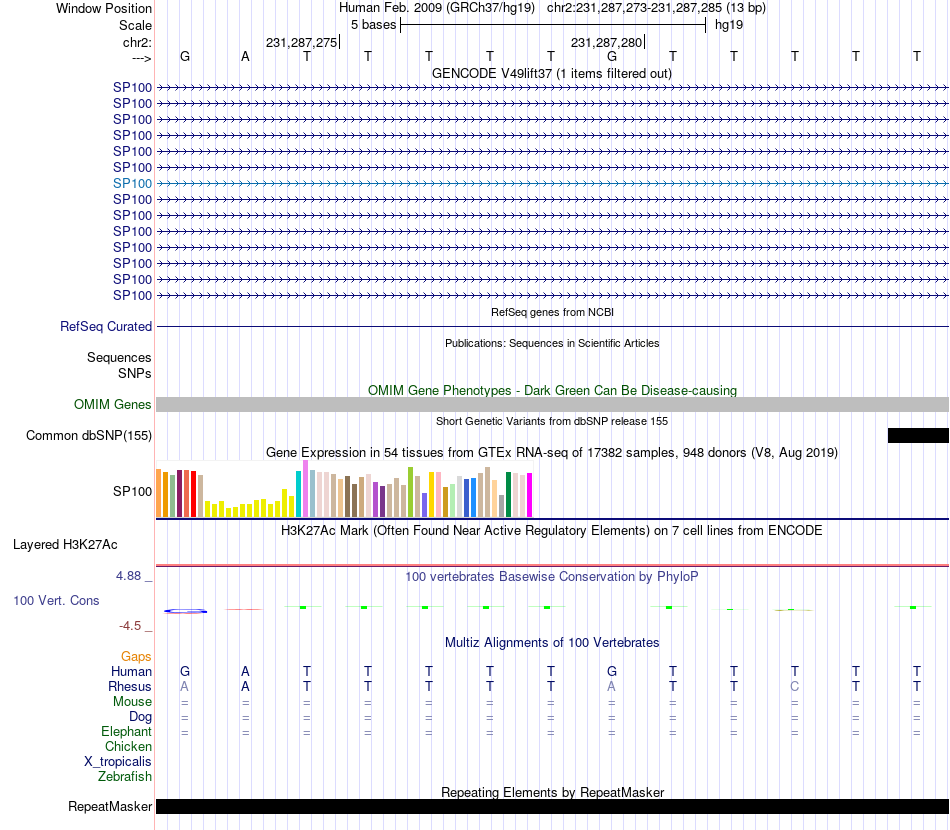Click the GENCODE V49lift37 track title
This screenshot has height=830, width=950.
click(551, 73)
